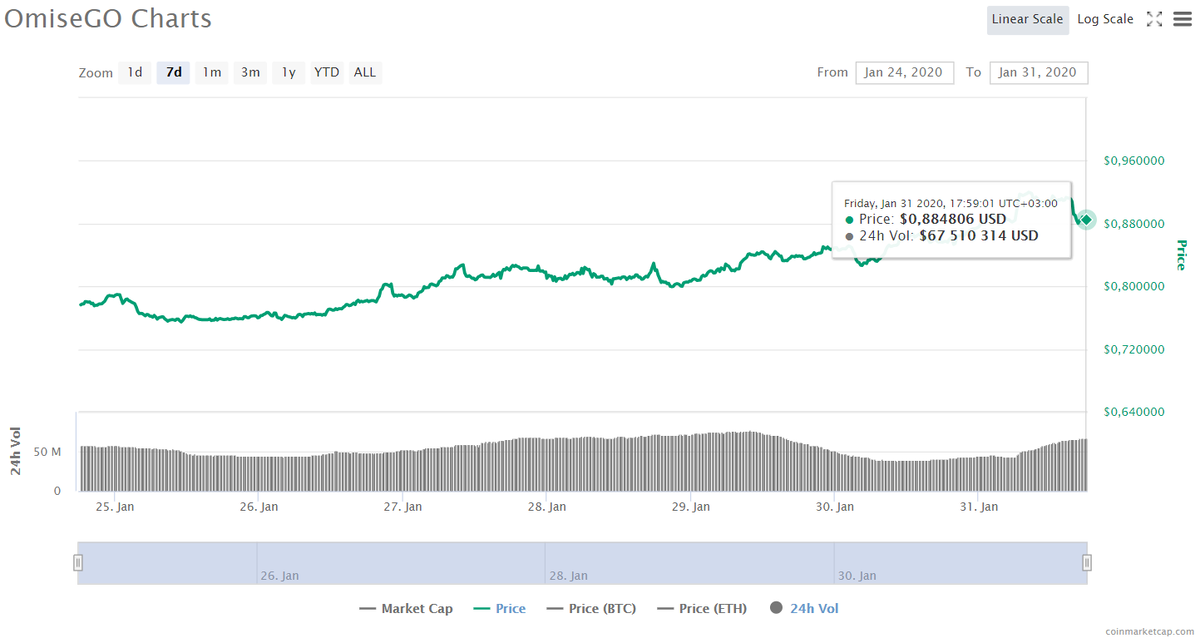
Task: Switch to Linear Scale
Action: click(x=1027, y=19)
